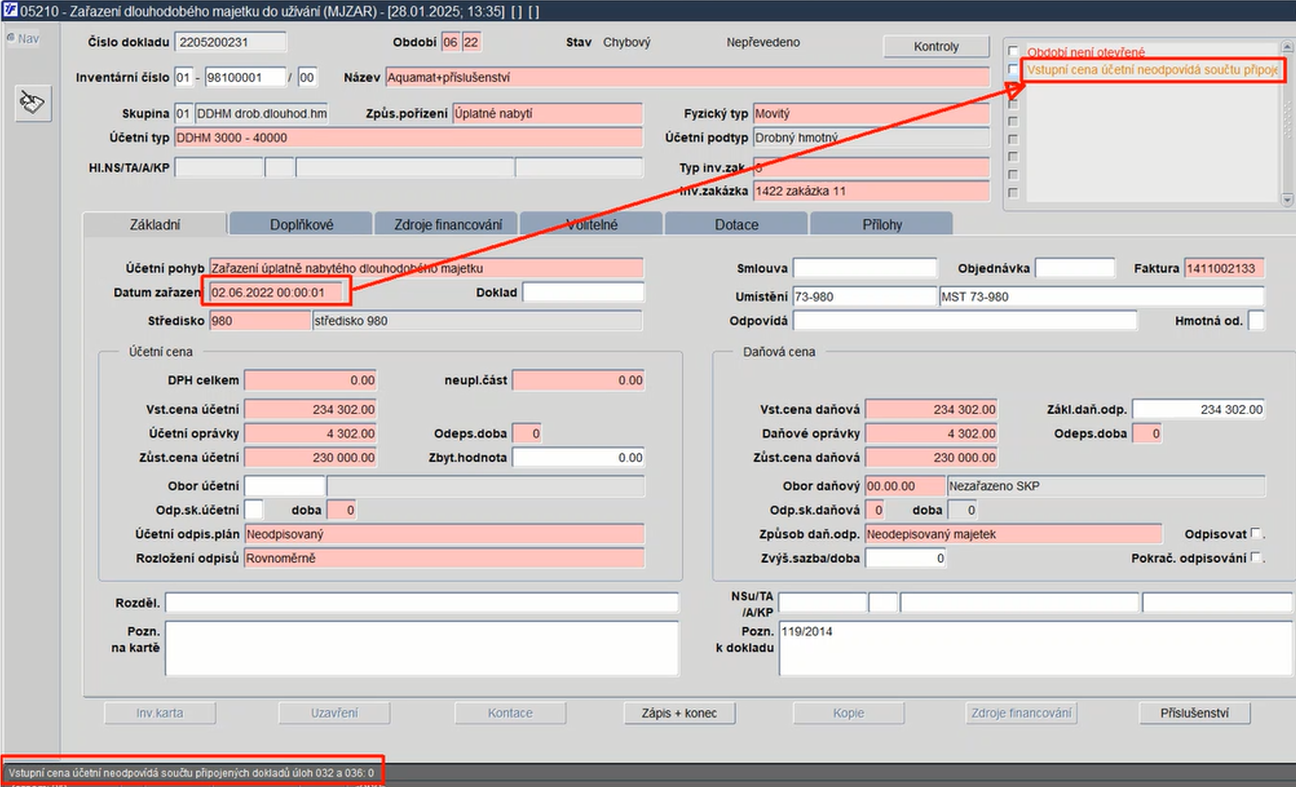
Task: Click the Pozn. k dokladu area with 119/2014
Action: [1036, 648]
